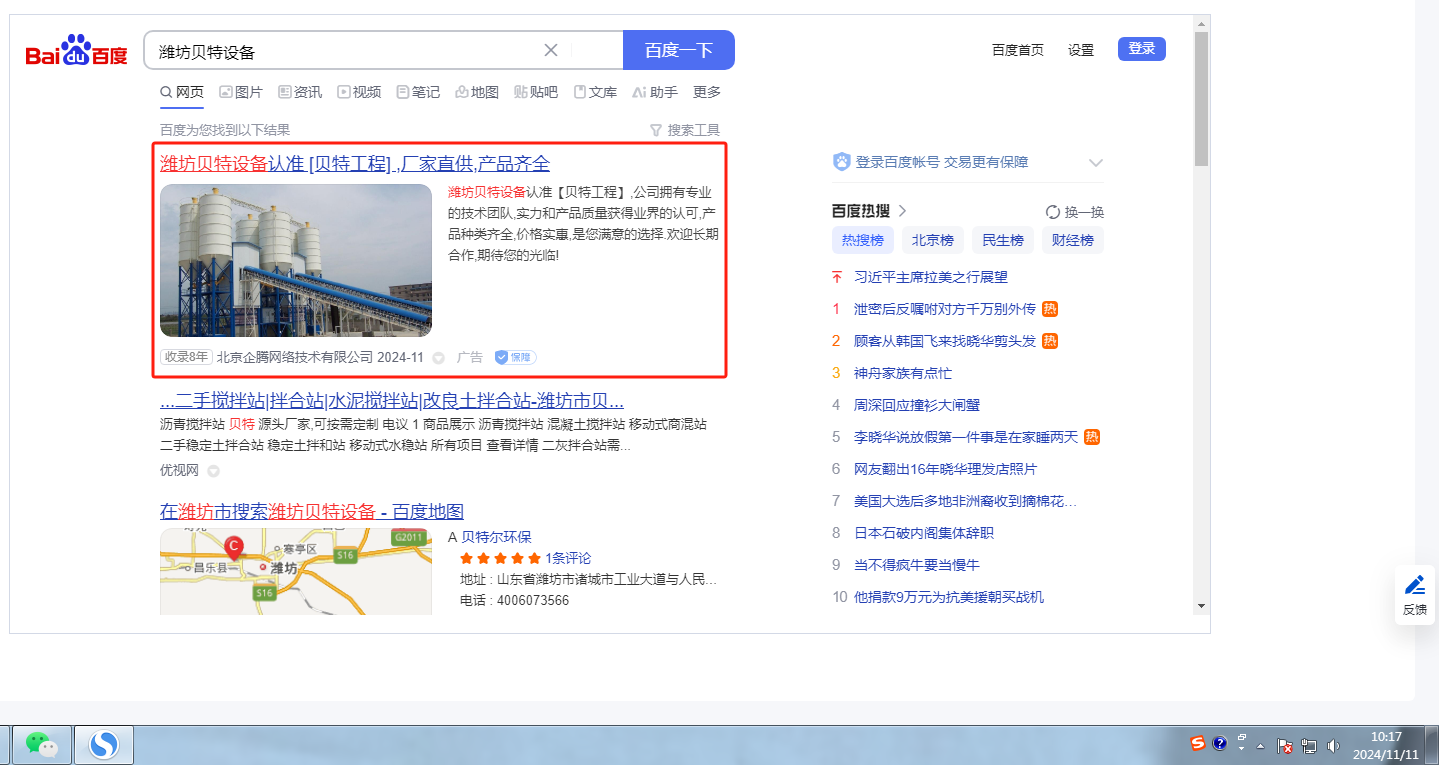
Task: Open hot topic 当不得疯牛要当慢牛
Action: (917, 565)
